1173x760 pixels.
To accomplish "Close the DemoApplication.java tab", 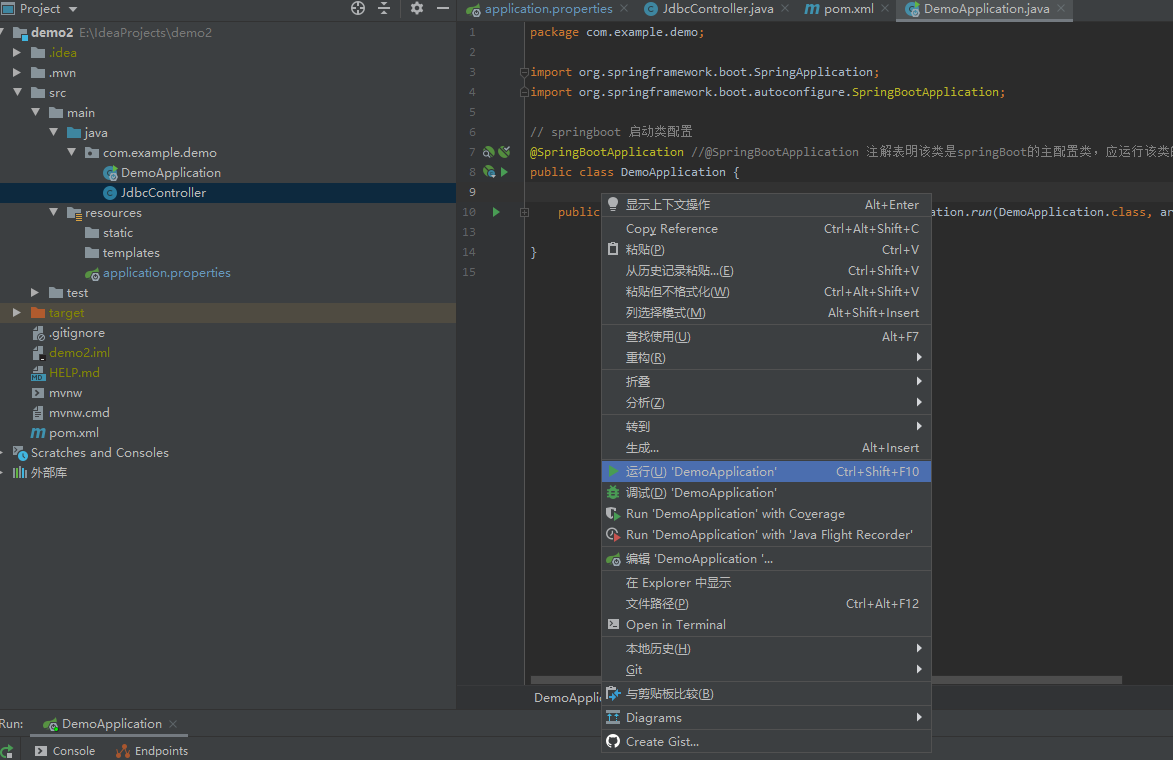I will pyautogui.click(x=1061, y=8).
